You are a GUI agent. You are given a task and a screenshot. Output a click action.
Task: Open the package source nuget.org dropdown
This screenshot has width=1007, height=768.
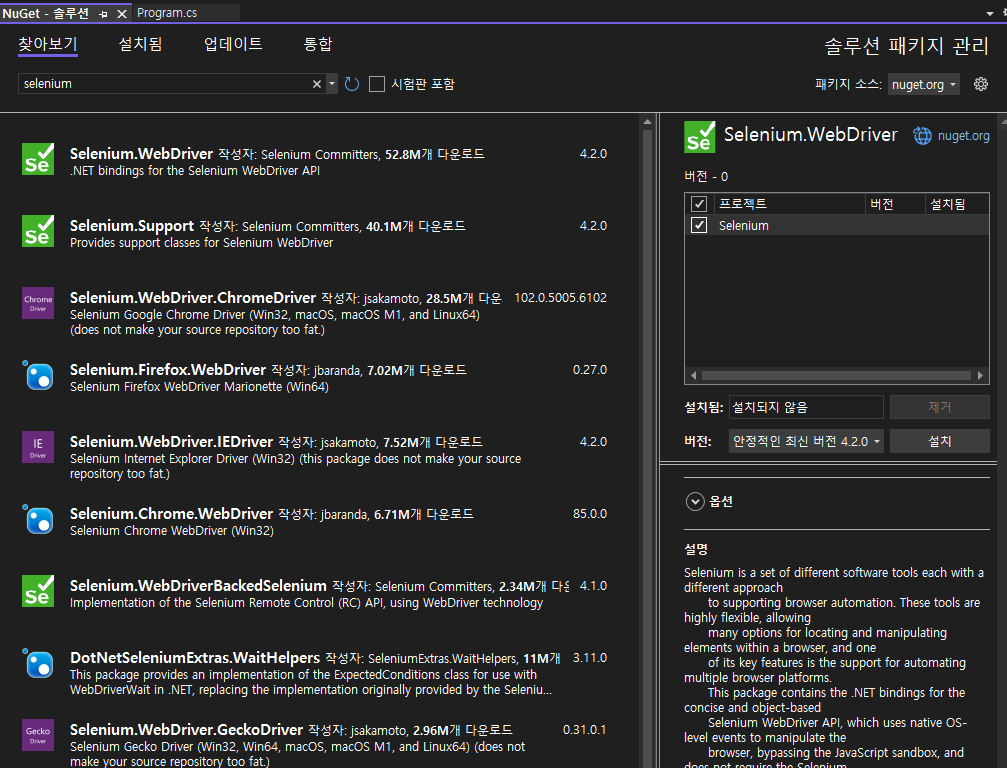(x=924, y=84)
